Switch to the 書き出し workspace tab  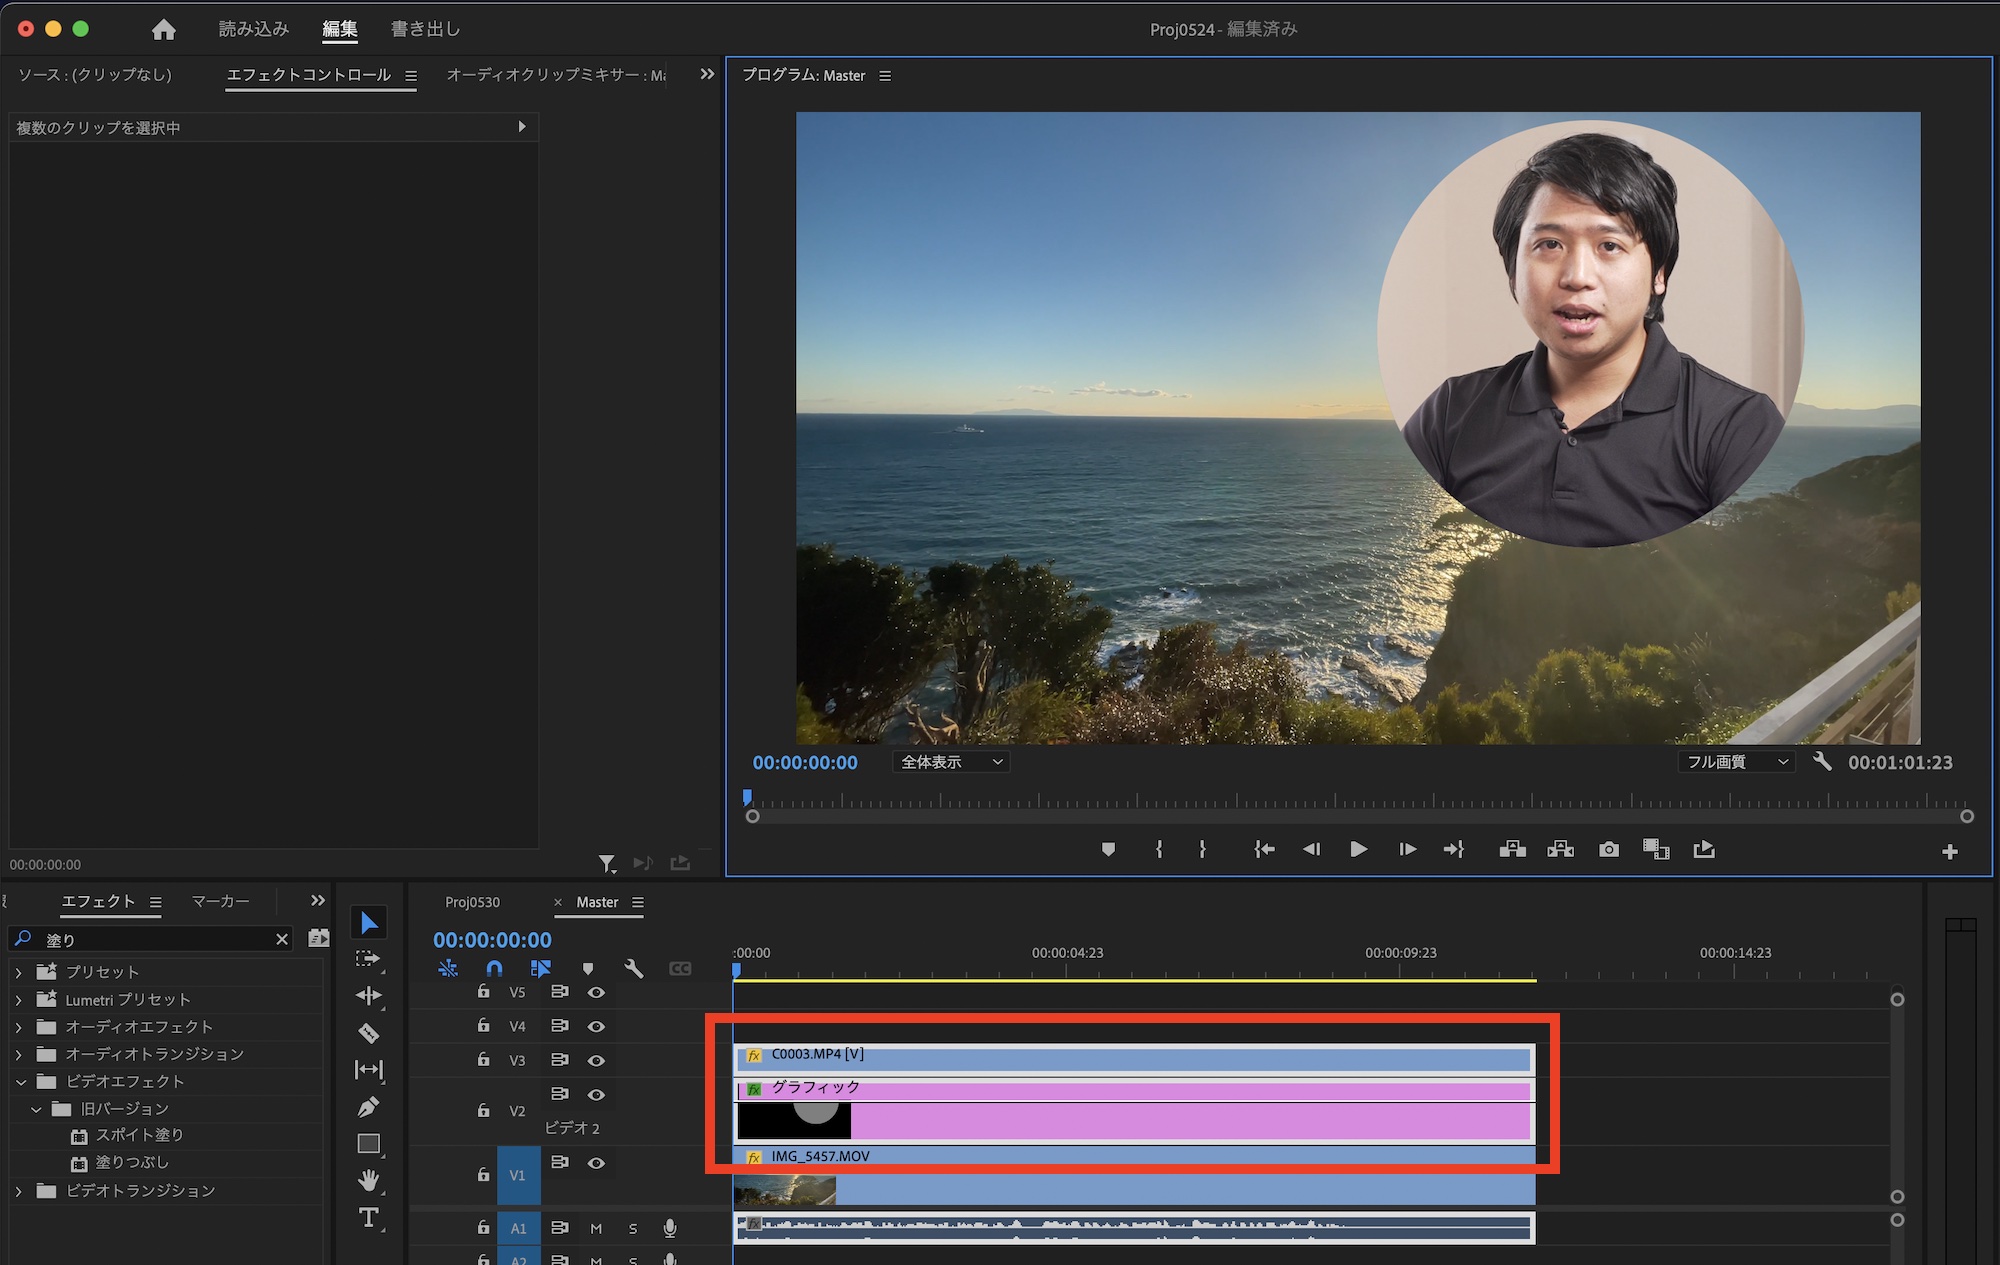[425, 29]
